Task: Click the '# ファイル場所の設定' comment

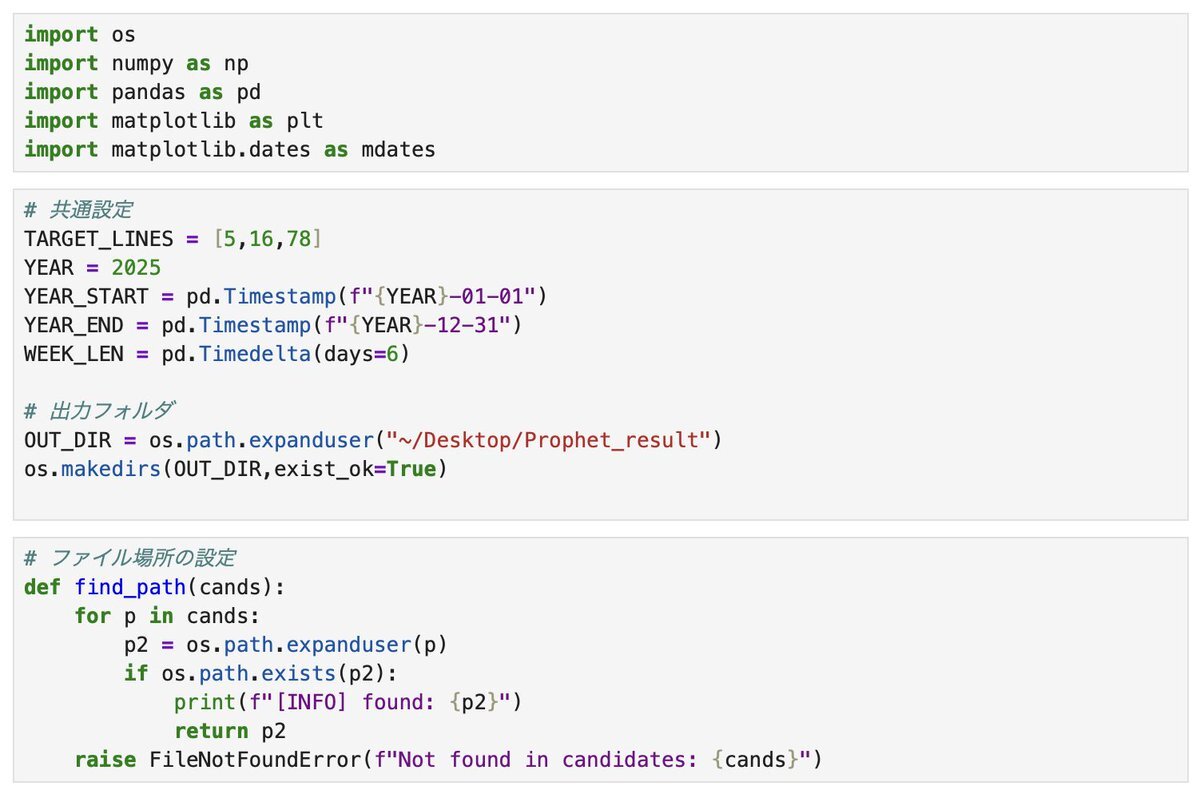Action: (x=130, y=557)
